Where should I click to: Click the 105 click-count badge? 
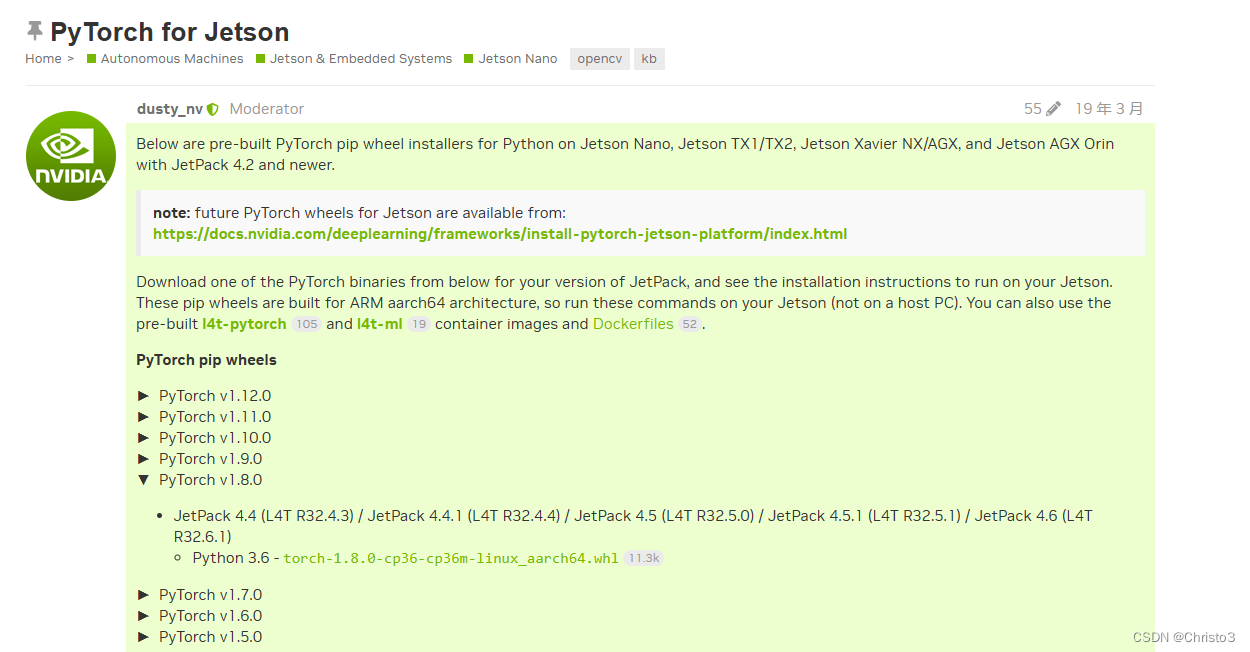click(x=306, y=324)
